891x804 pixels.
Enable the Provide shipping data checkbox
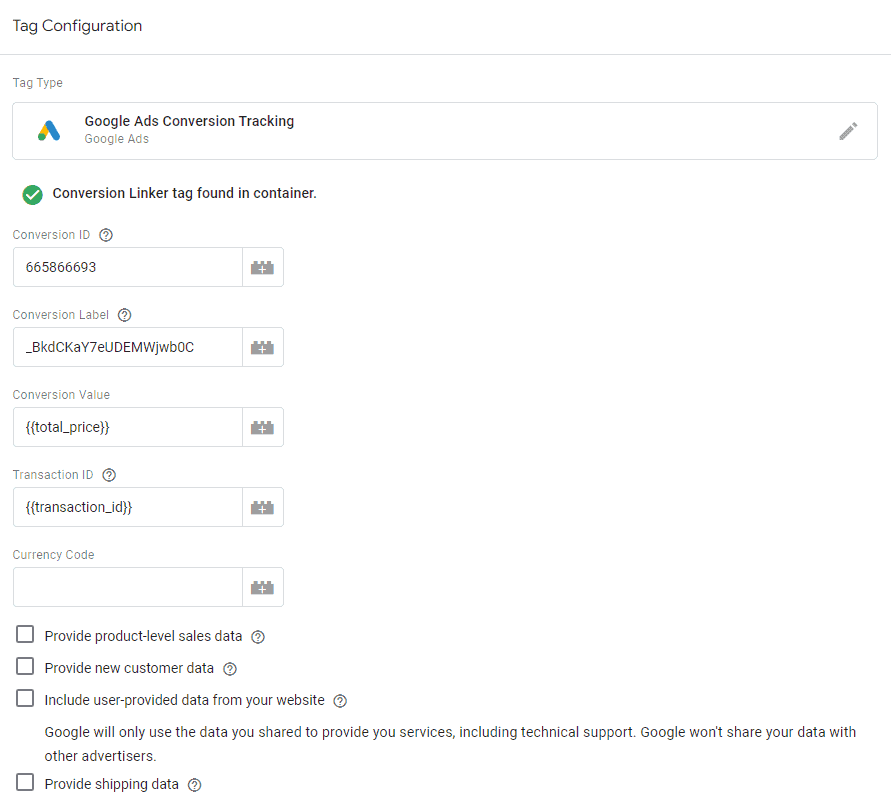point(25,783)
